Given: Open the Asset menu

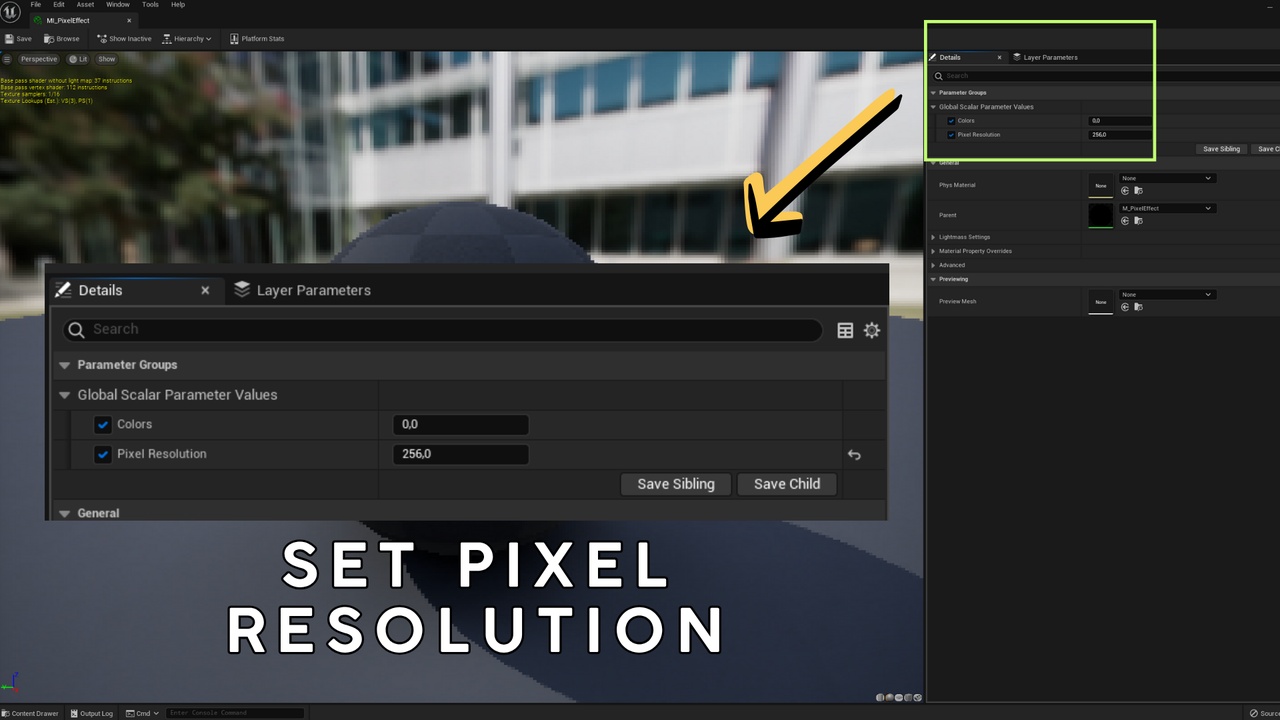Looking at the screenshot, I should (x=86, y=5).
